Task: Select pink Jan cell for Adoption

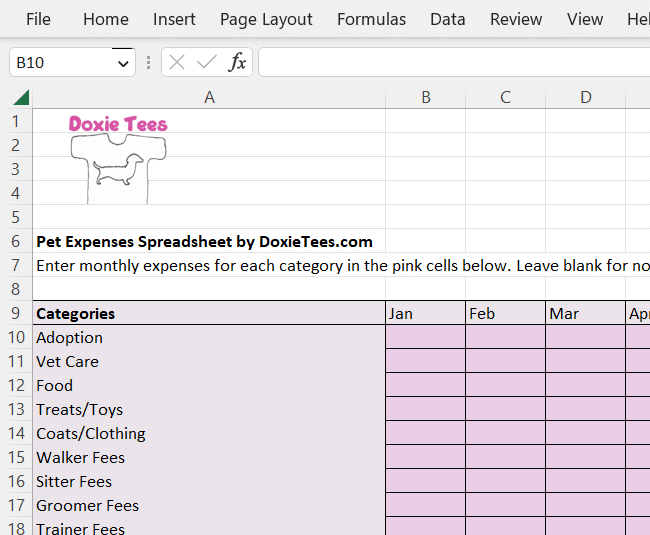Action: (425, 337)
